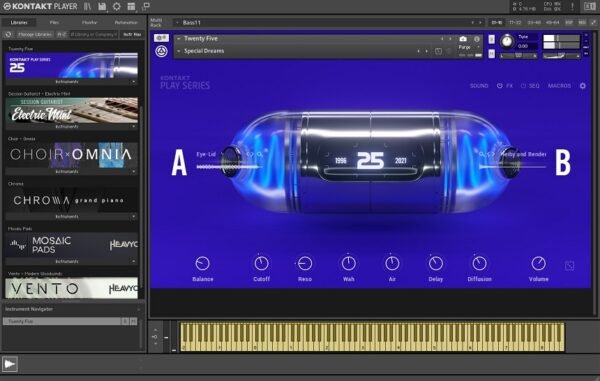Click the exclamation warning icon at top right
This screenshot has height=381, width=600.
pyautogui.click(x=572, y=6)
